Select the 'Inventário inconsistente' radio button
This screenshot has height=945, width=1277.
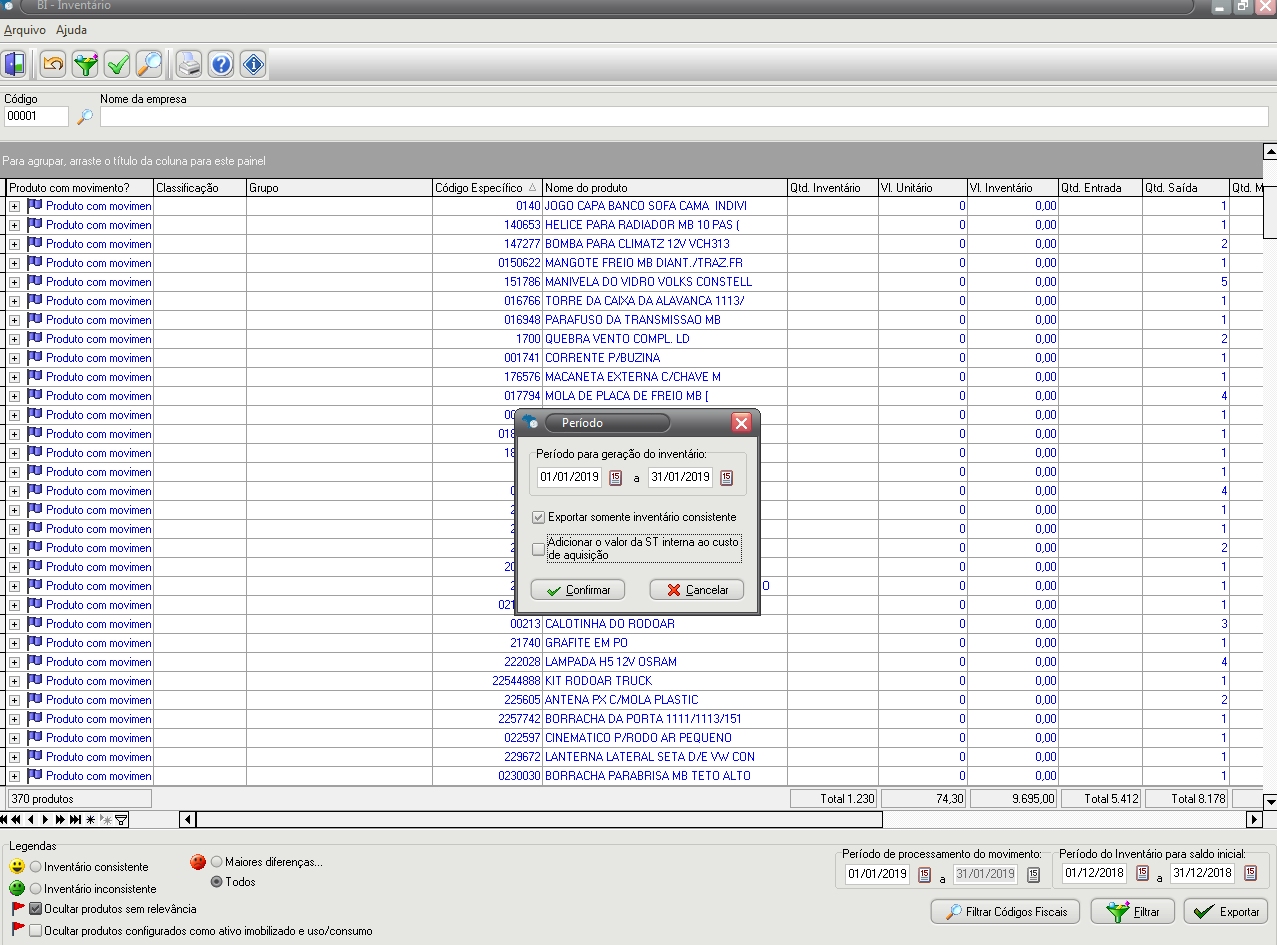pos(36,888)
